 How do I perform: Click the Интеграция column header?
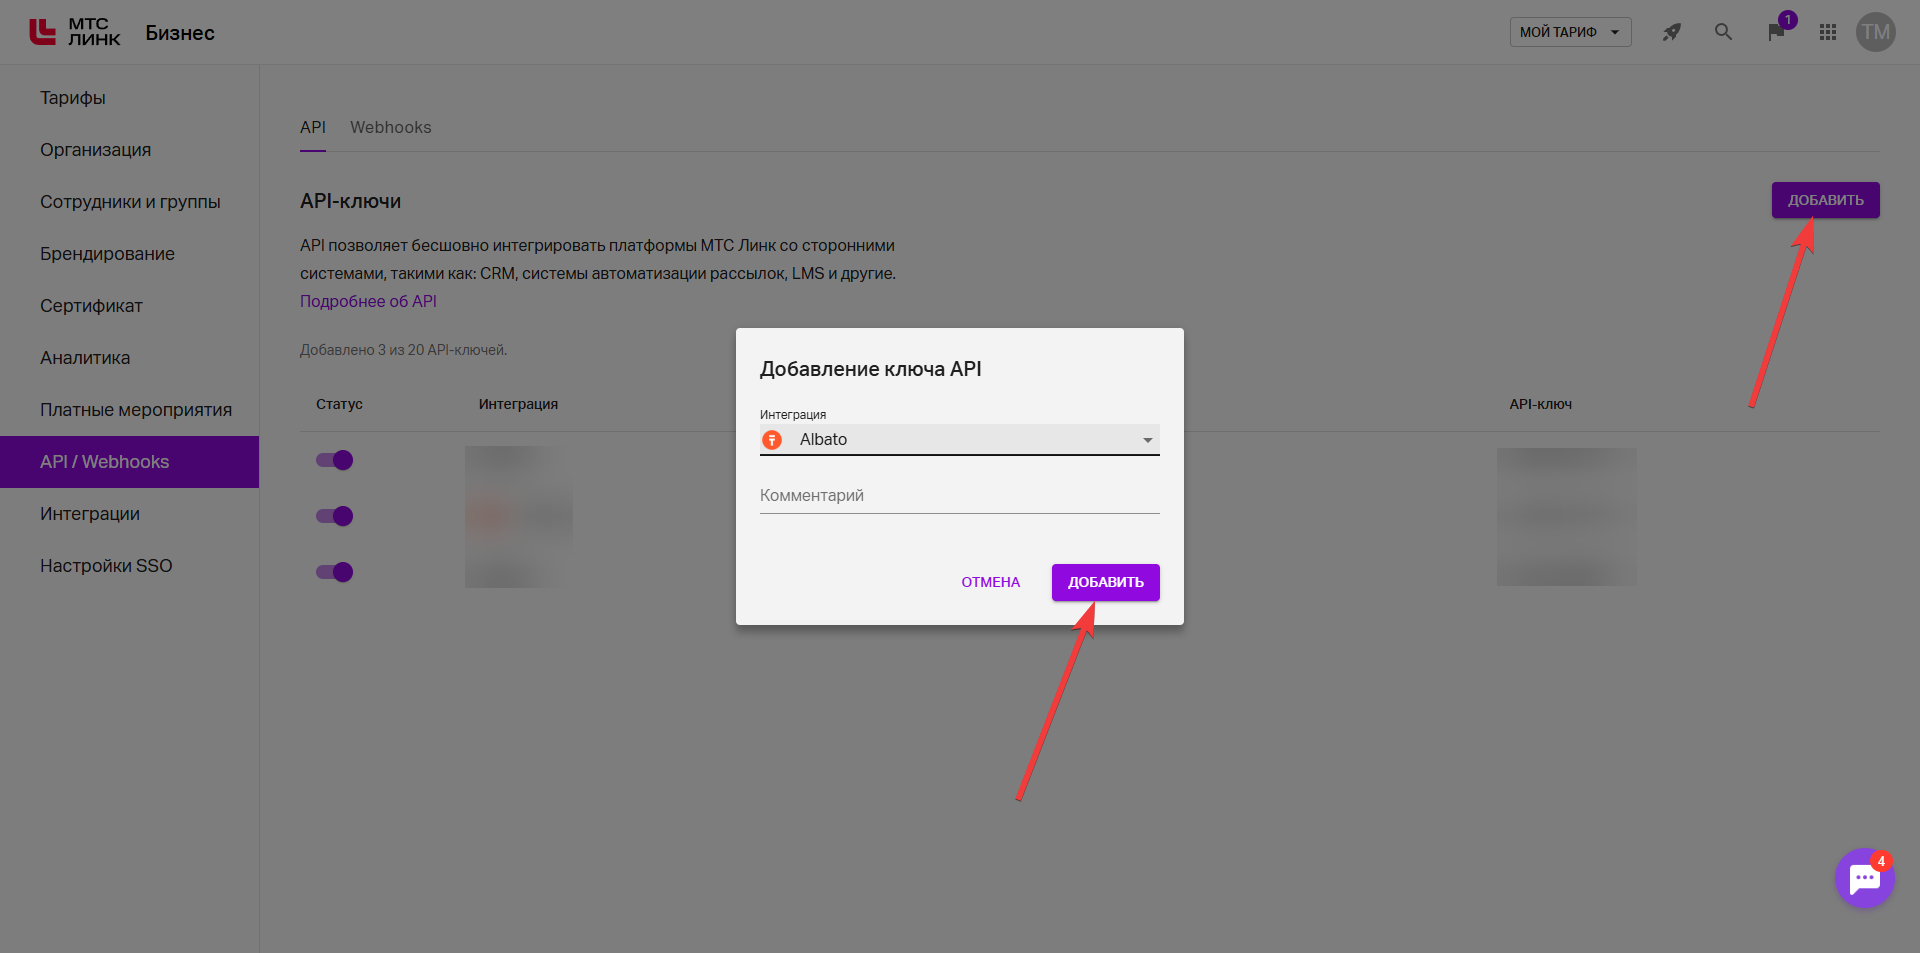pyautogui.click(x=518, y=404)
